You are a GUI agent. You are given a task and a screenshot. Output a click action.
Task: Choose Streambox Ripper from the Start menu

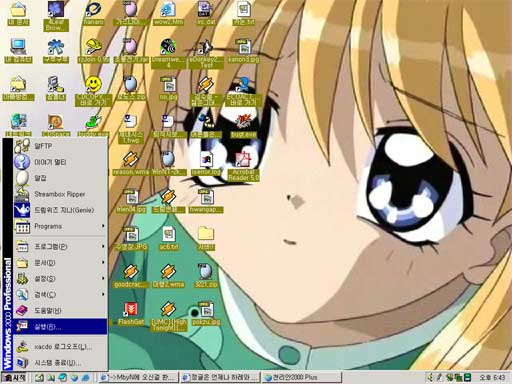[61, 194]
